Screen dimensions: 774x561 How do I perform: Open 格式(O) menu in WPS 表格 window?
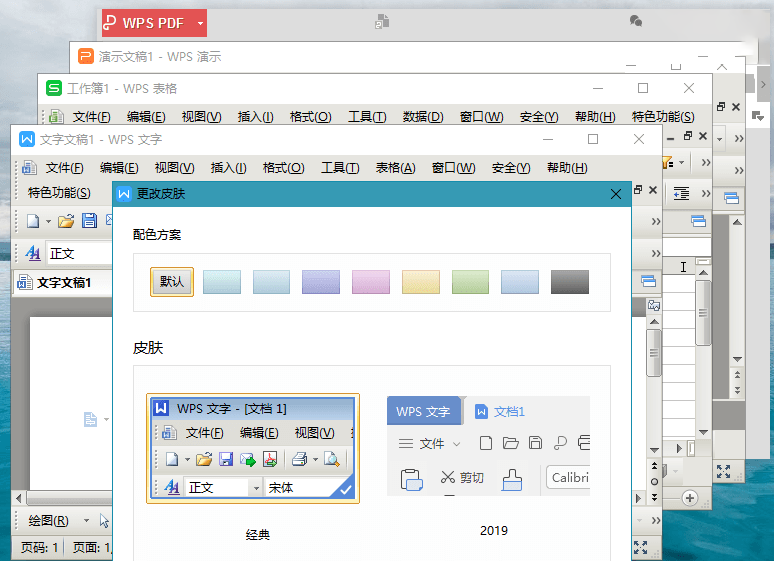(x=310, y=117)
